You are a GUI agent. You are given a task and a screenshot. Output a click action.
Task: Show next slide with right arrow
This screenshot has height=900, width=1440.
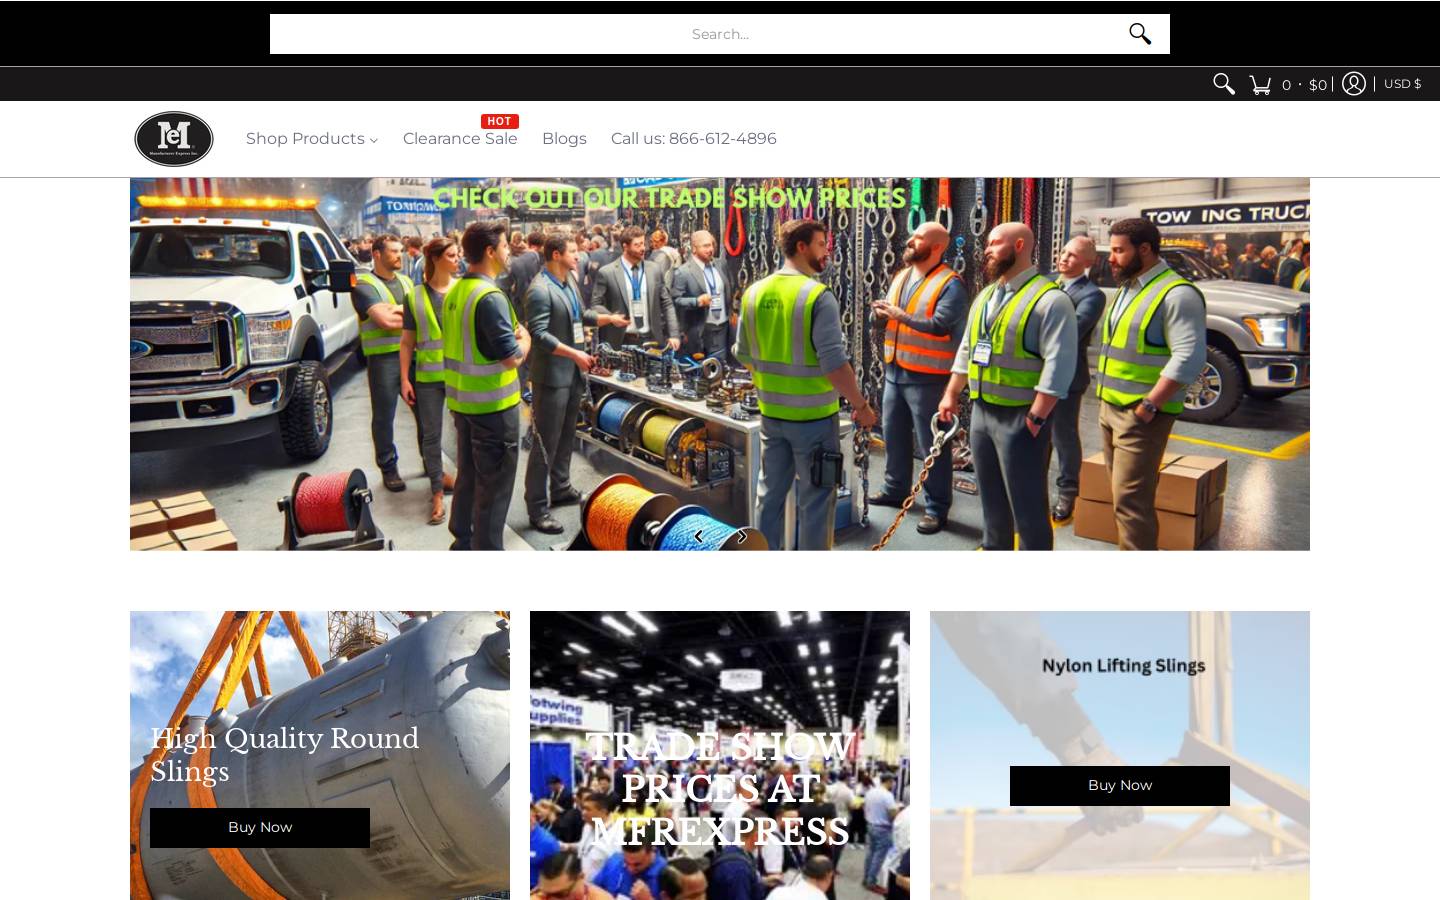pyautogui.click(x=742, y=537)
